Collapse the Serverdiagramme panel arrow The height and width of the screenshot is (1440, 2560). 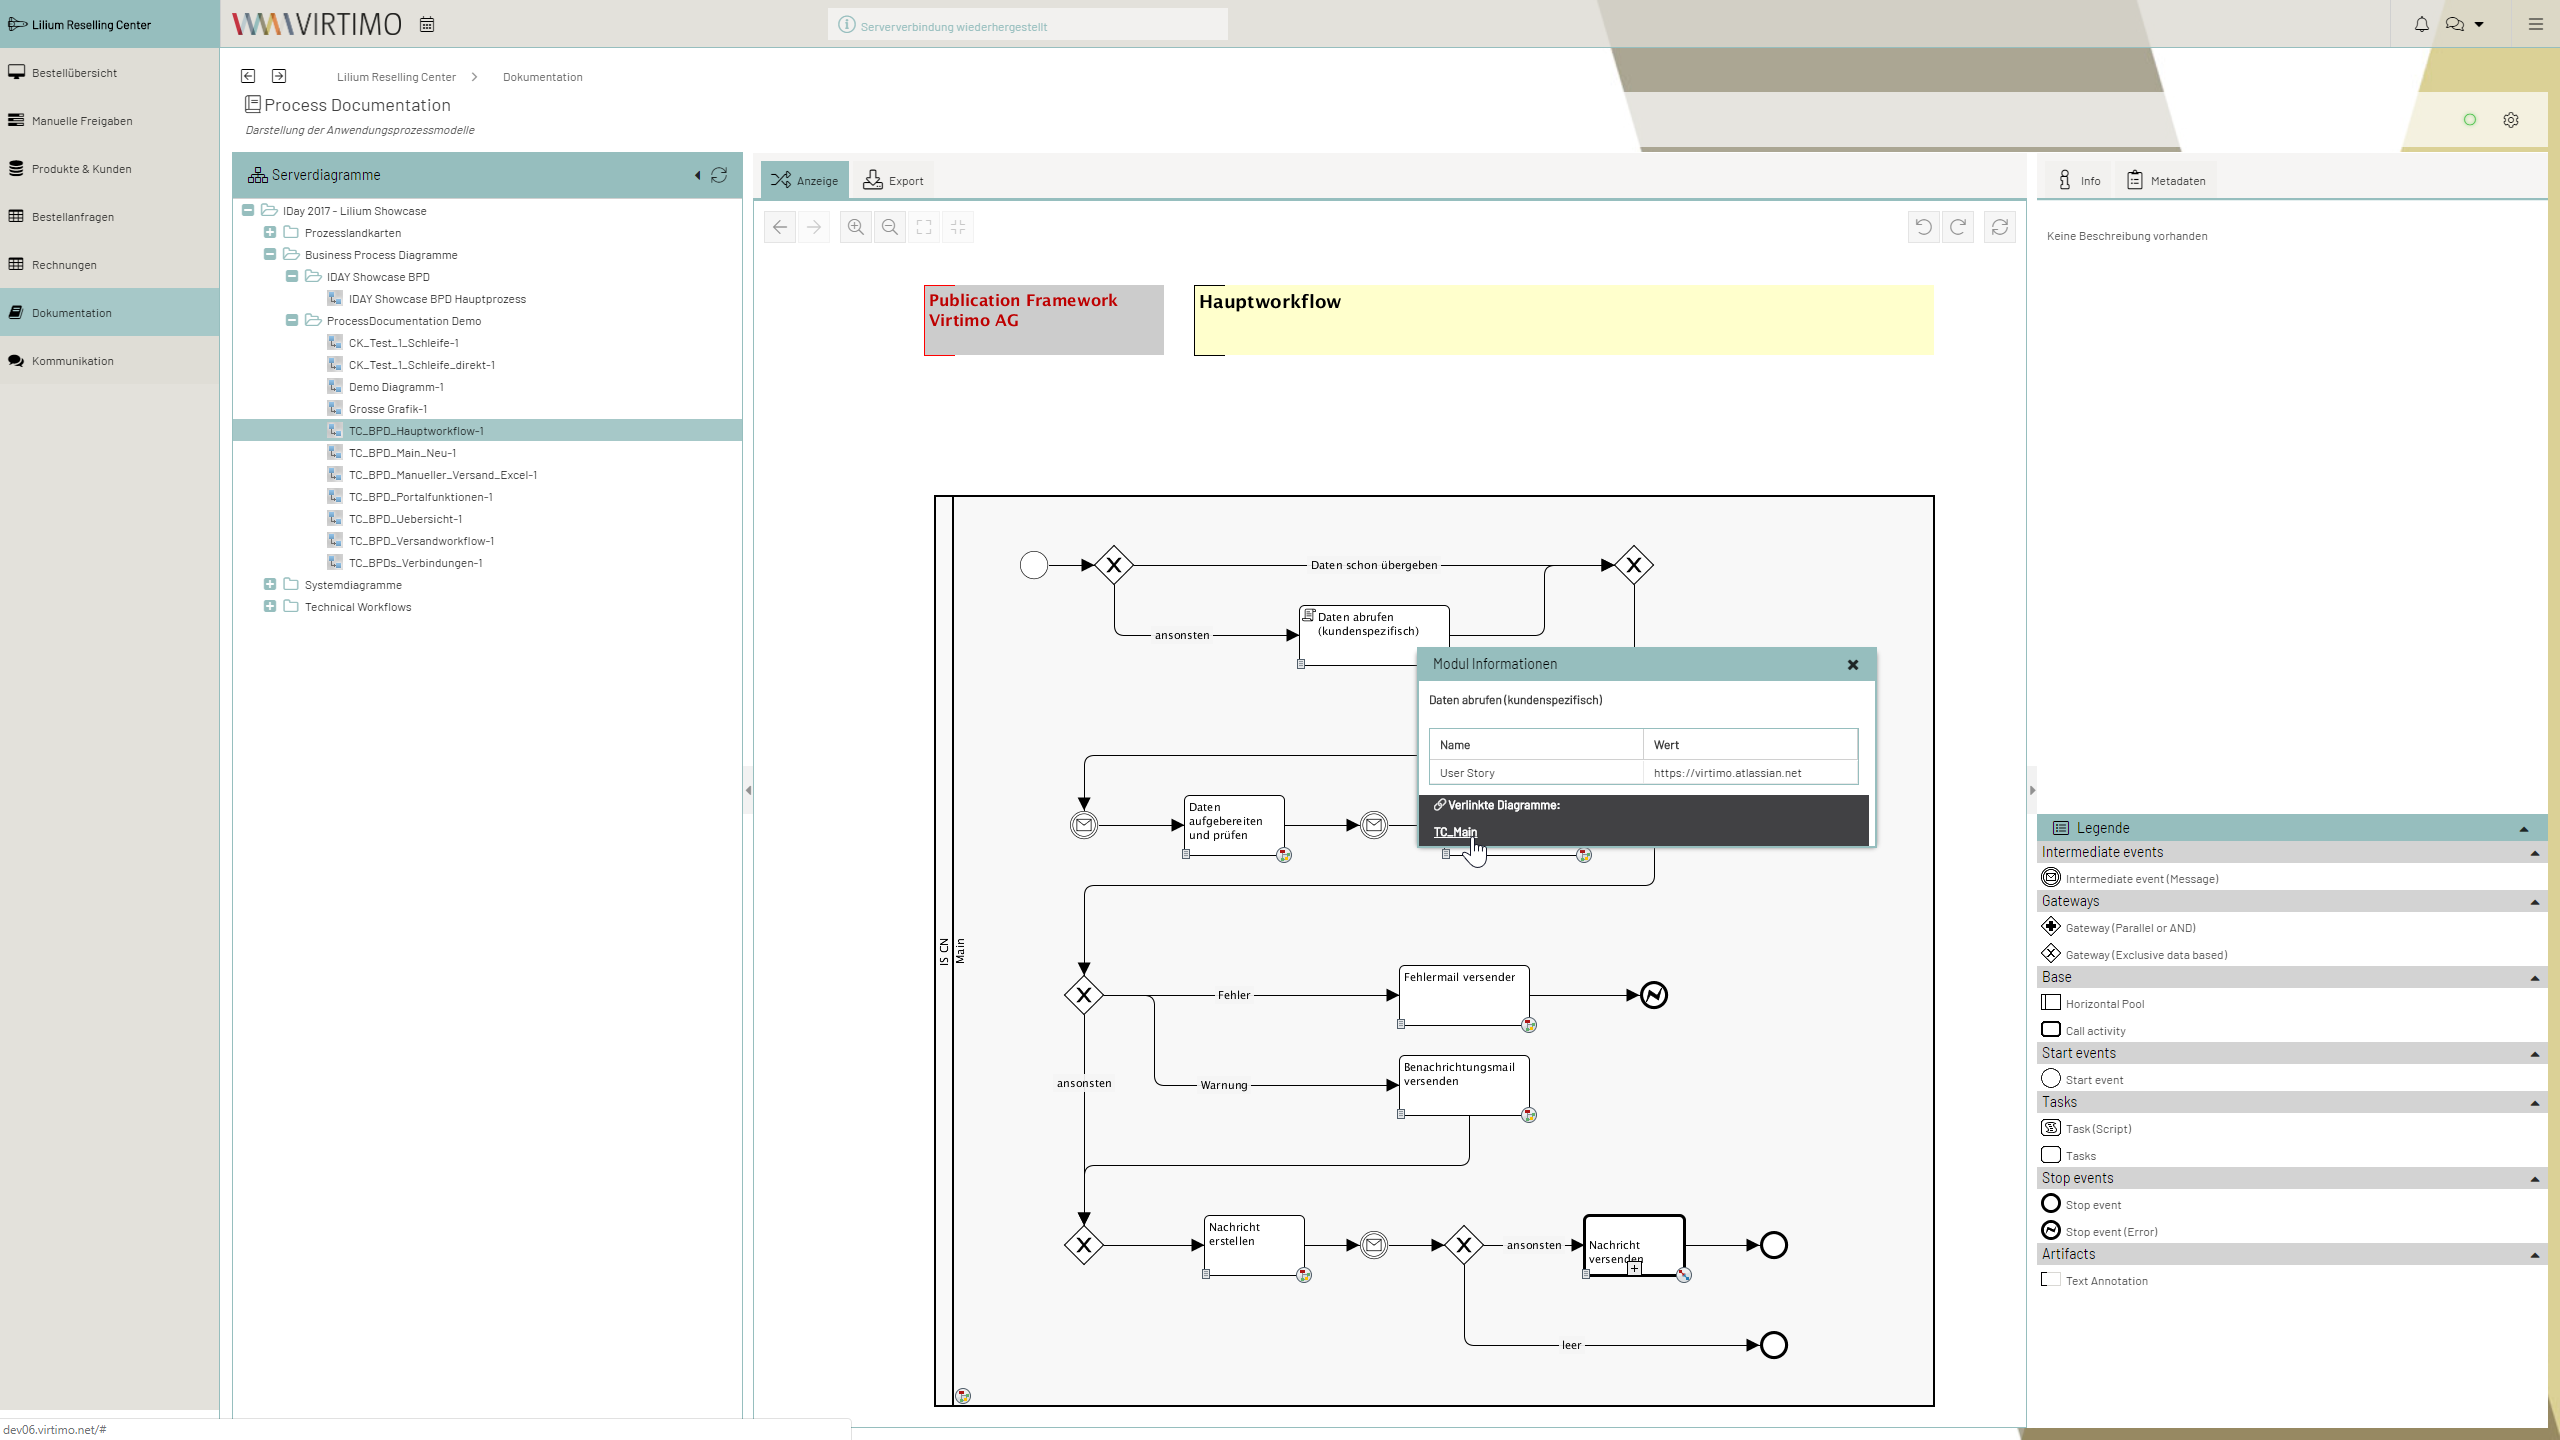pyautogui.click(x=698, y=175)
